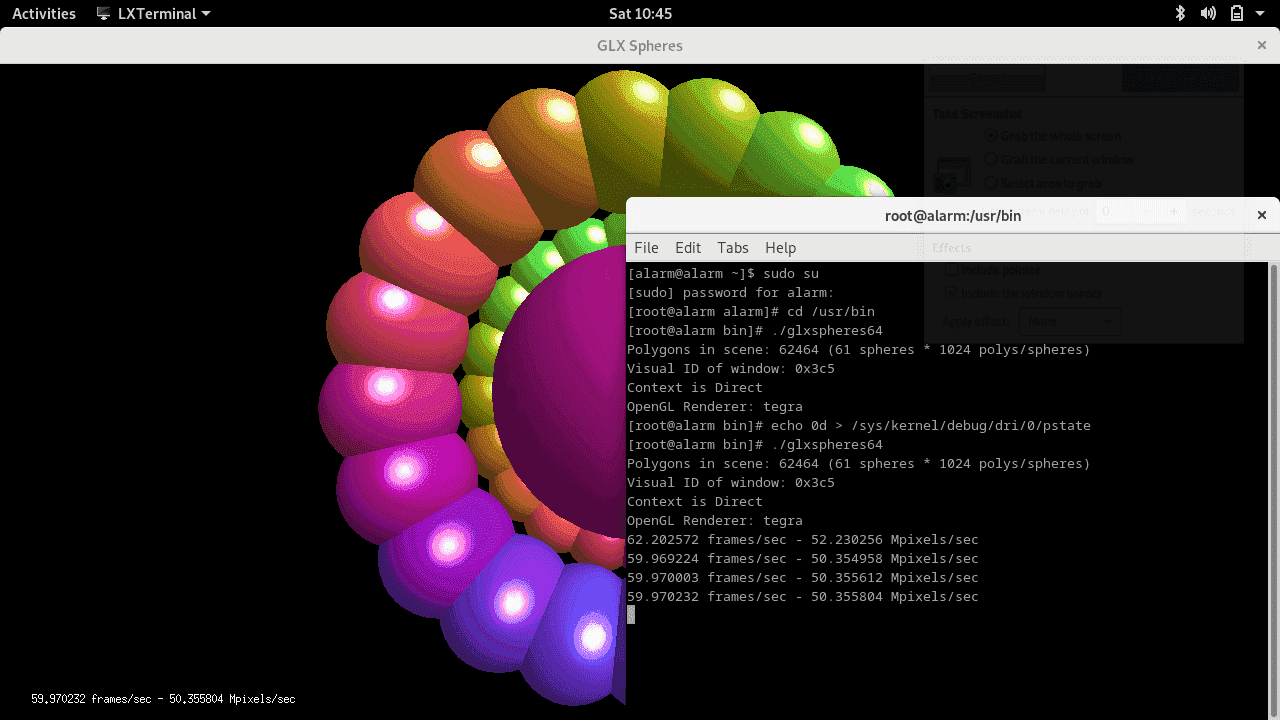Screen dimensions: 1280x720
Task: Open the File menu in LXTerminal
Action: point(646,248)
